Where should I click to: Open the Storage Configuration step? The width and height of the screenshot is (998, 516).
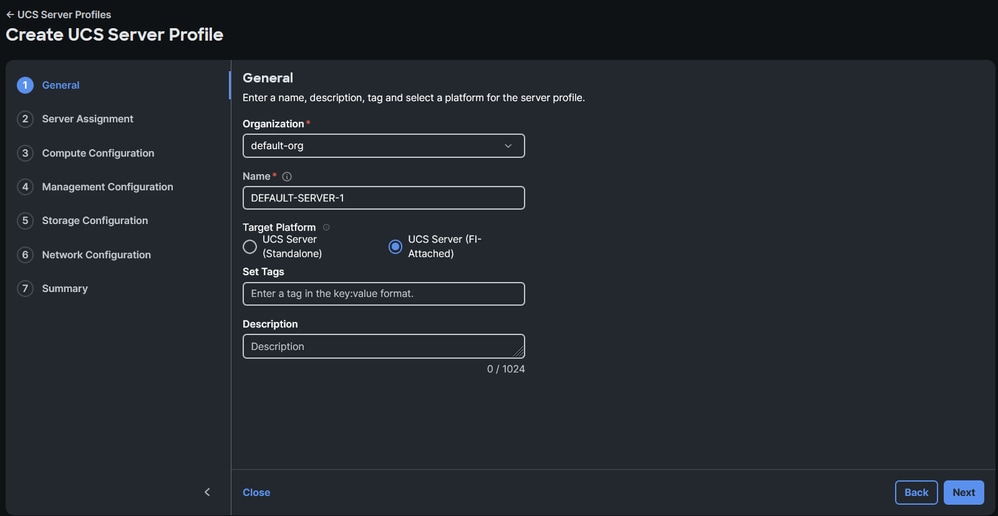pyautogui.click(x=95, y=221)
